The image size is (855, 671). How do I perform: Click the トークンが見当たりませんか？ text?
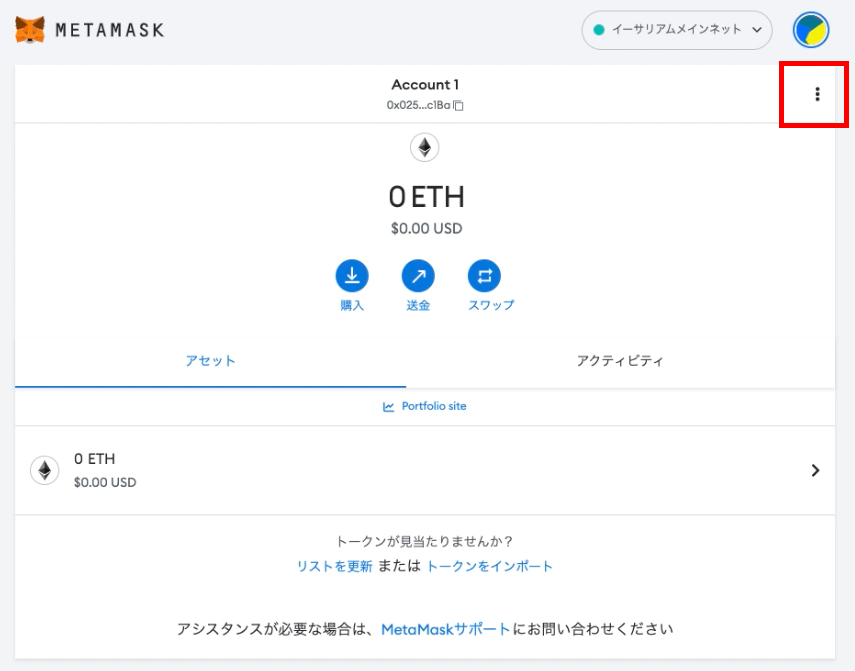424,541
